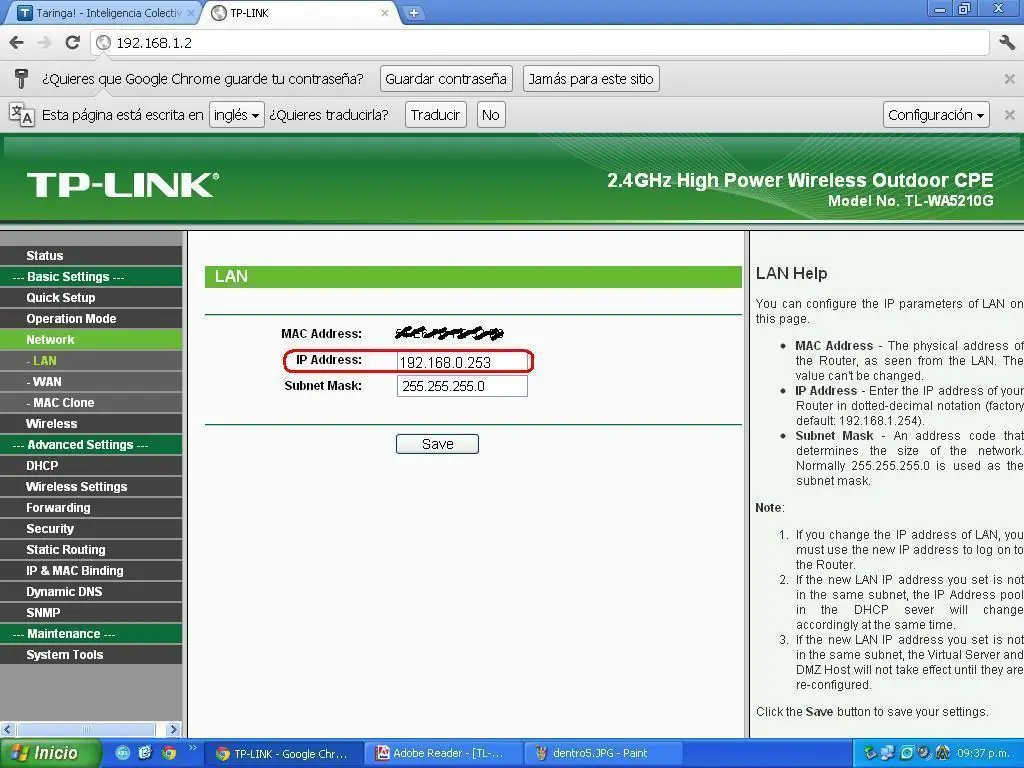Click the translate icon in translation bar
Viewport: 1024px width, 768px height.
22,115
